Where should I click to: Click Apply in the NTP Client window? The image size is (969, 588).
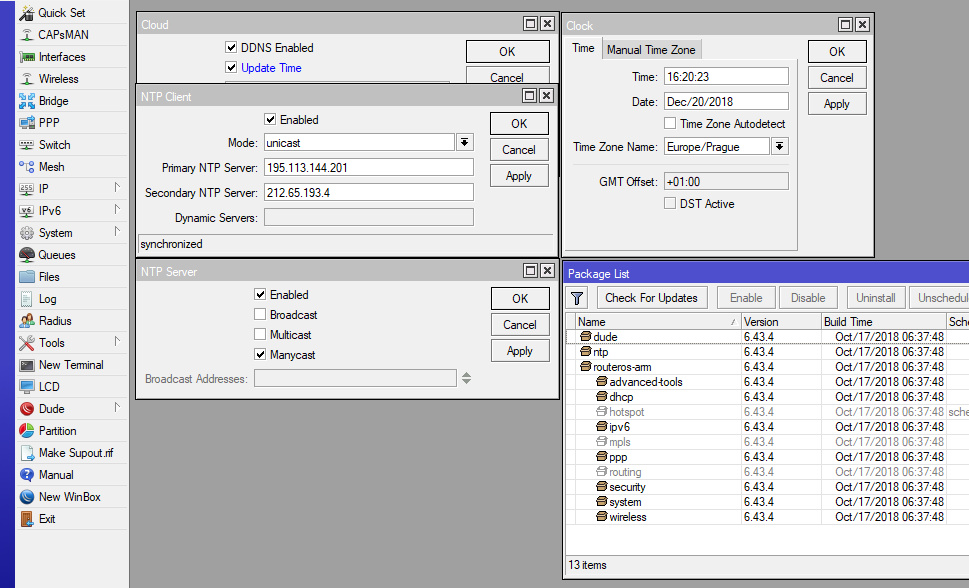(x=519, y=176)
